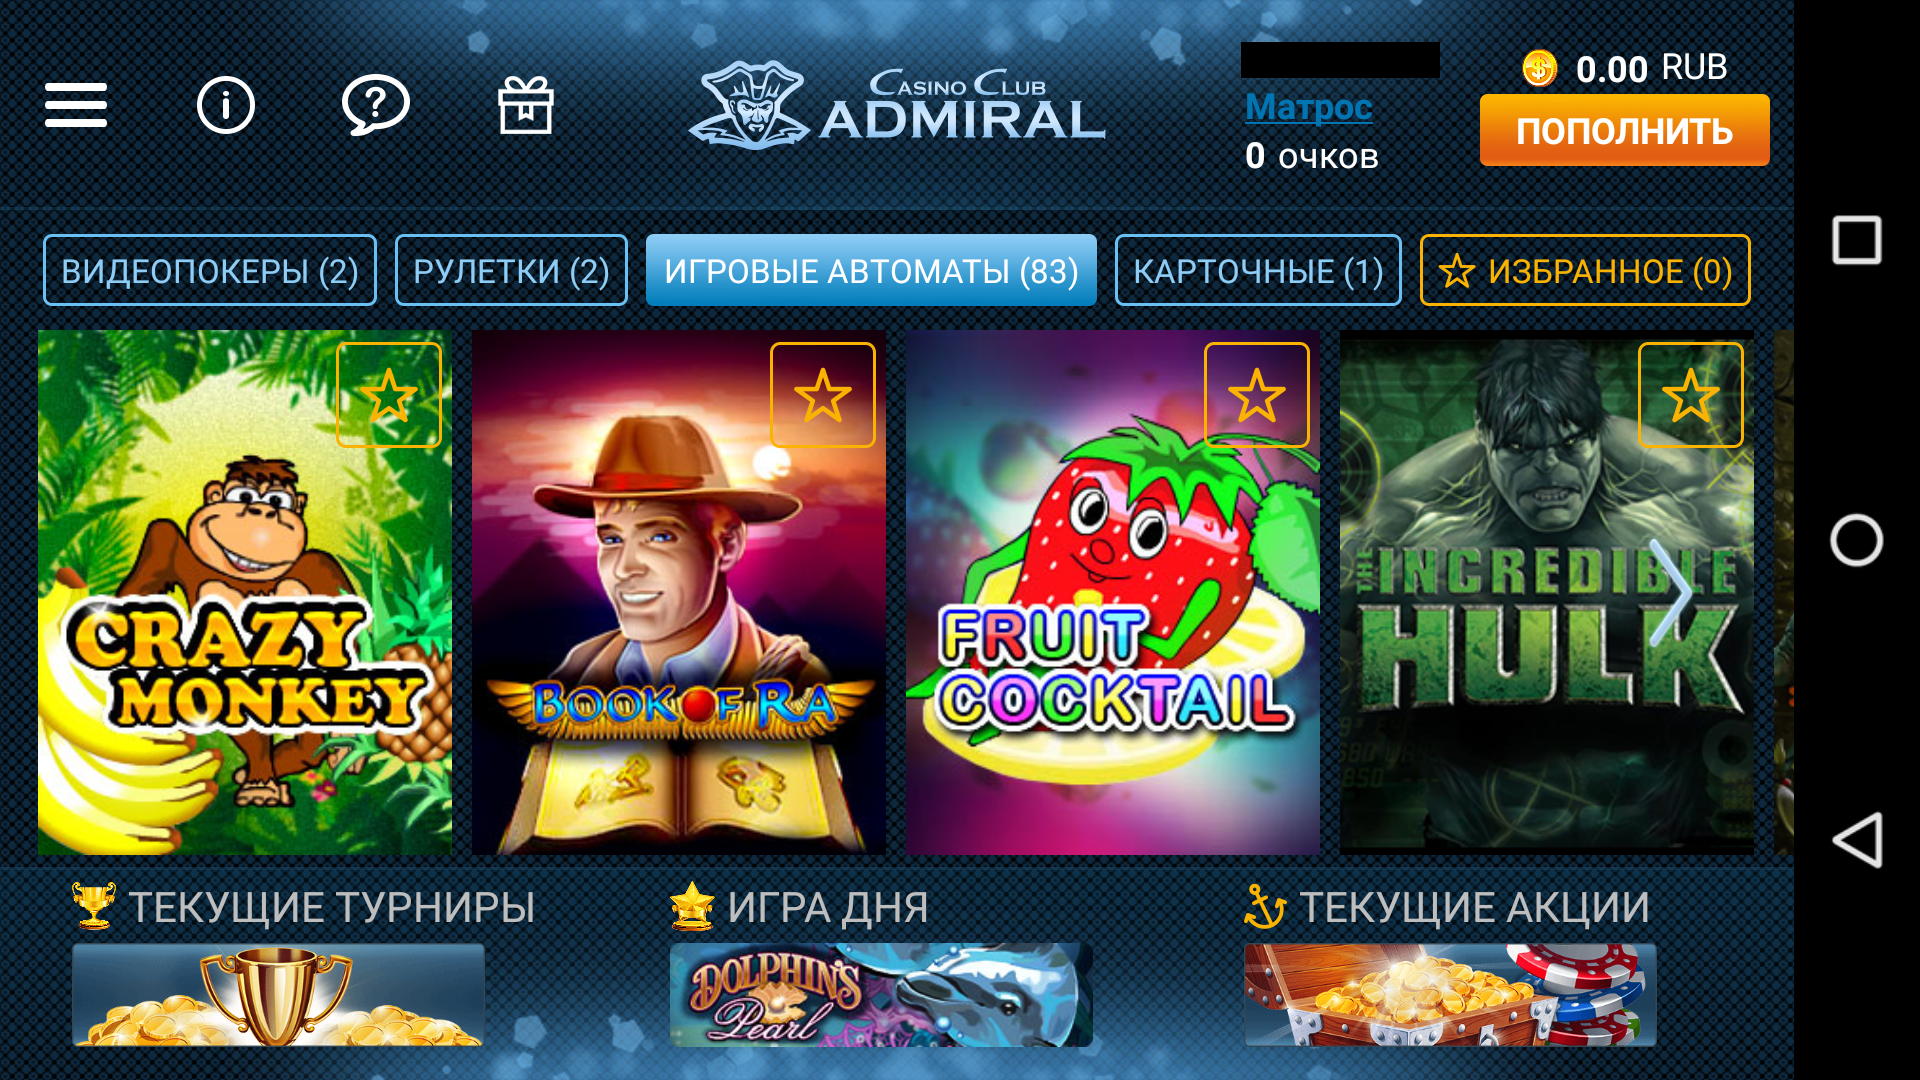Show next games with right chevron
The width and height of the screenshot is (1920, 1080).
click(x=1670, y=592)
